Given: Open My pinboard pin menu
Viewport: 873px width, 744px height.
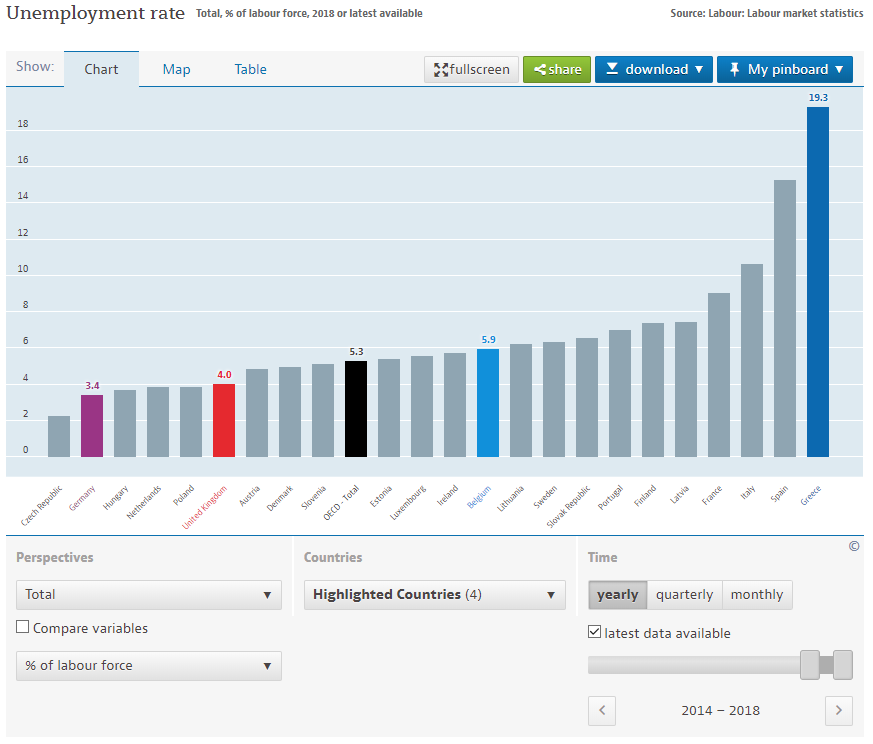Looking at the screenshot, I should [784, 69].
